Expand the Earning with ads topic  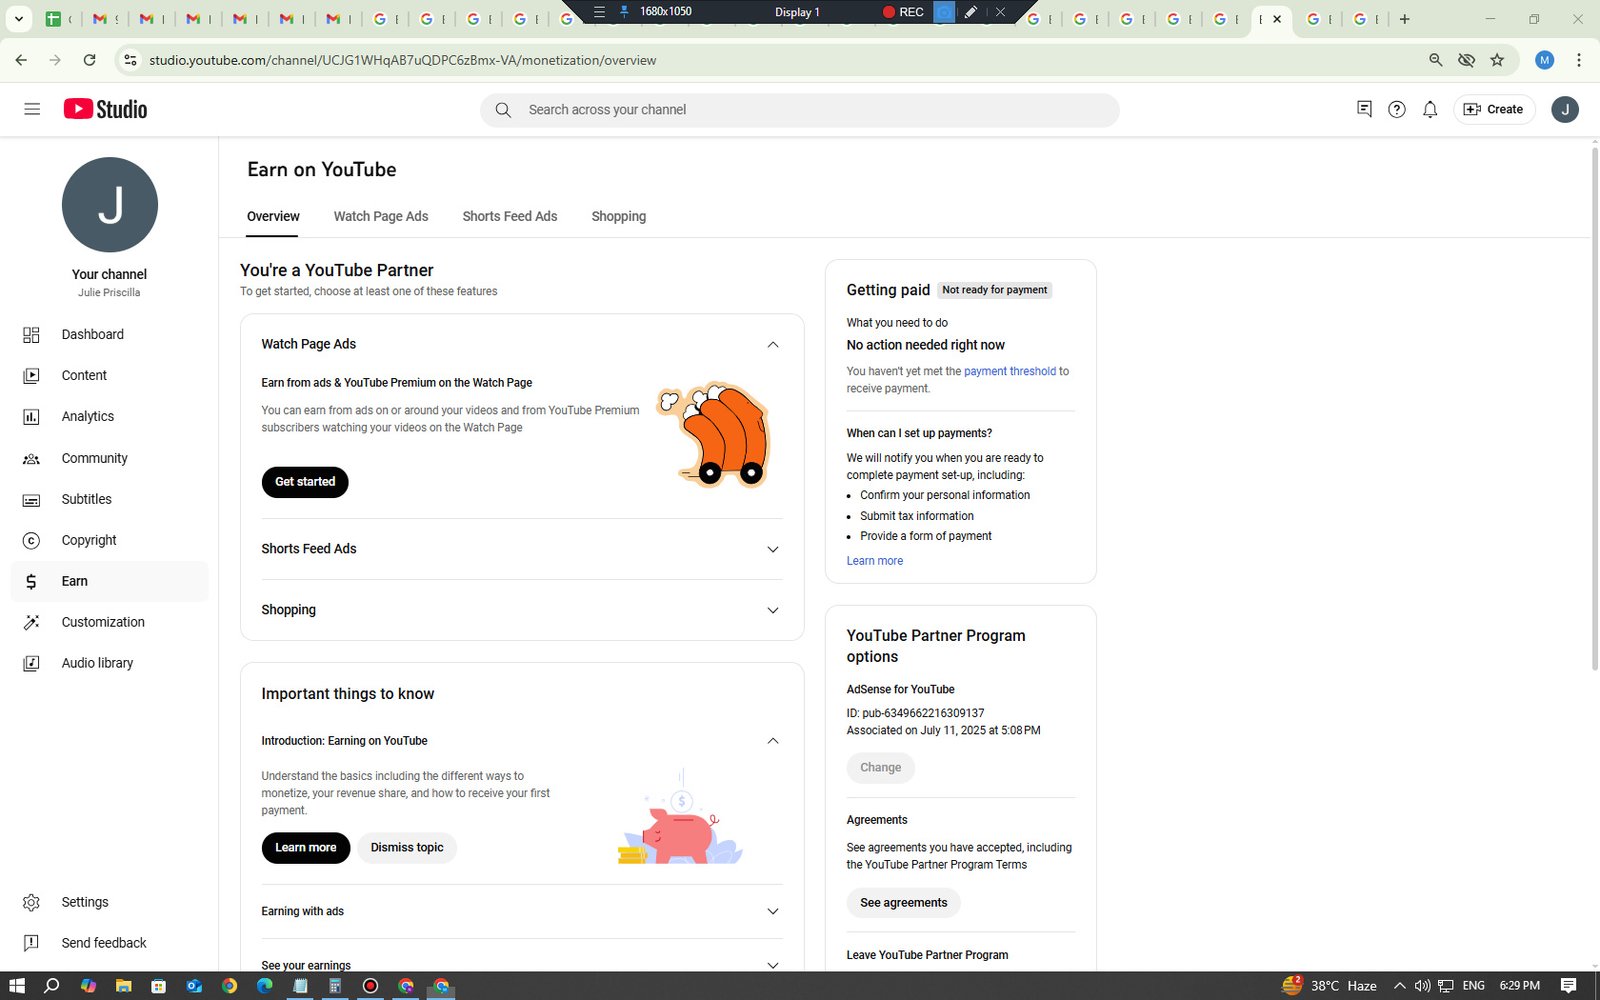point(772,911)
